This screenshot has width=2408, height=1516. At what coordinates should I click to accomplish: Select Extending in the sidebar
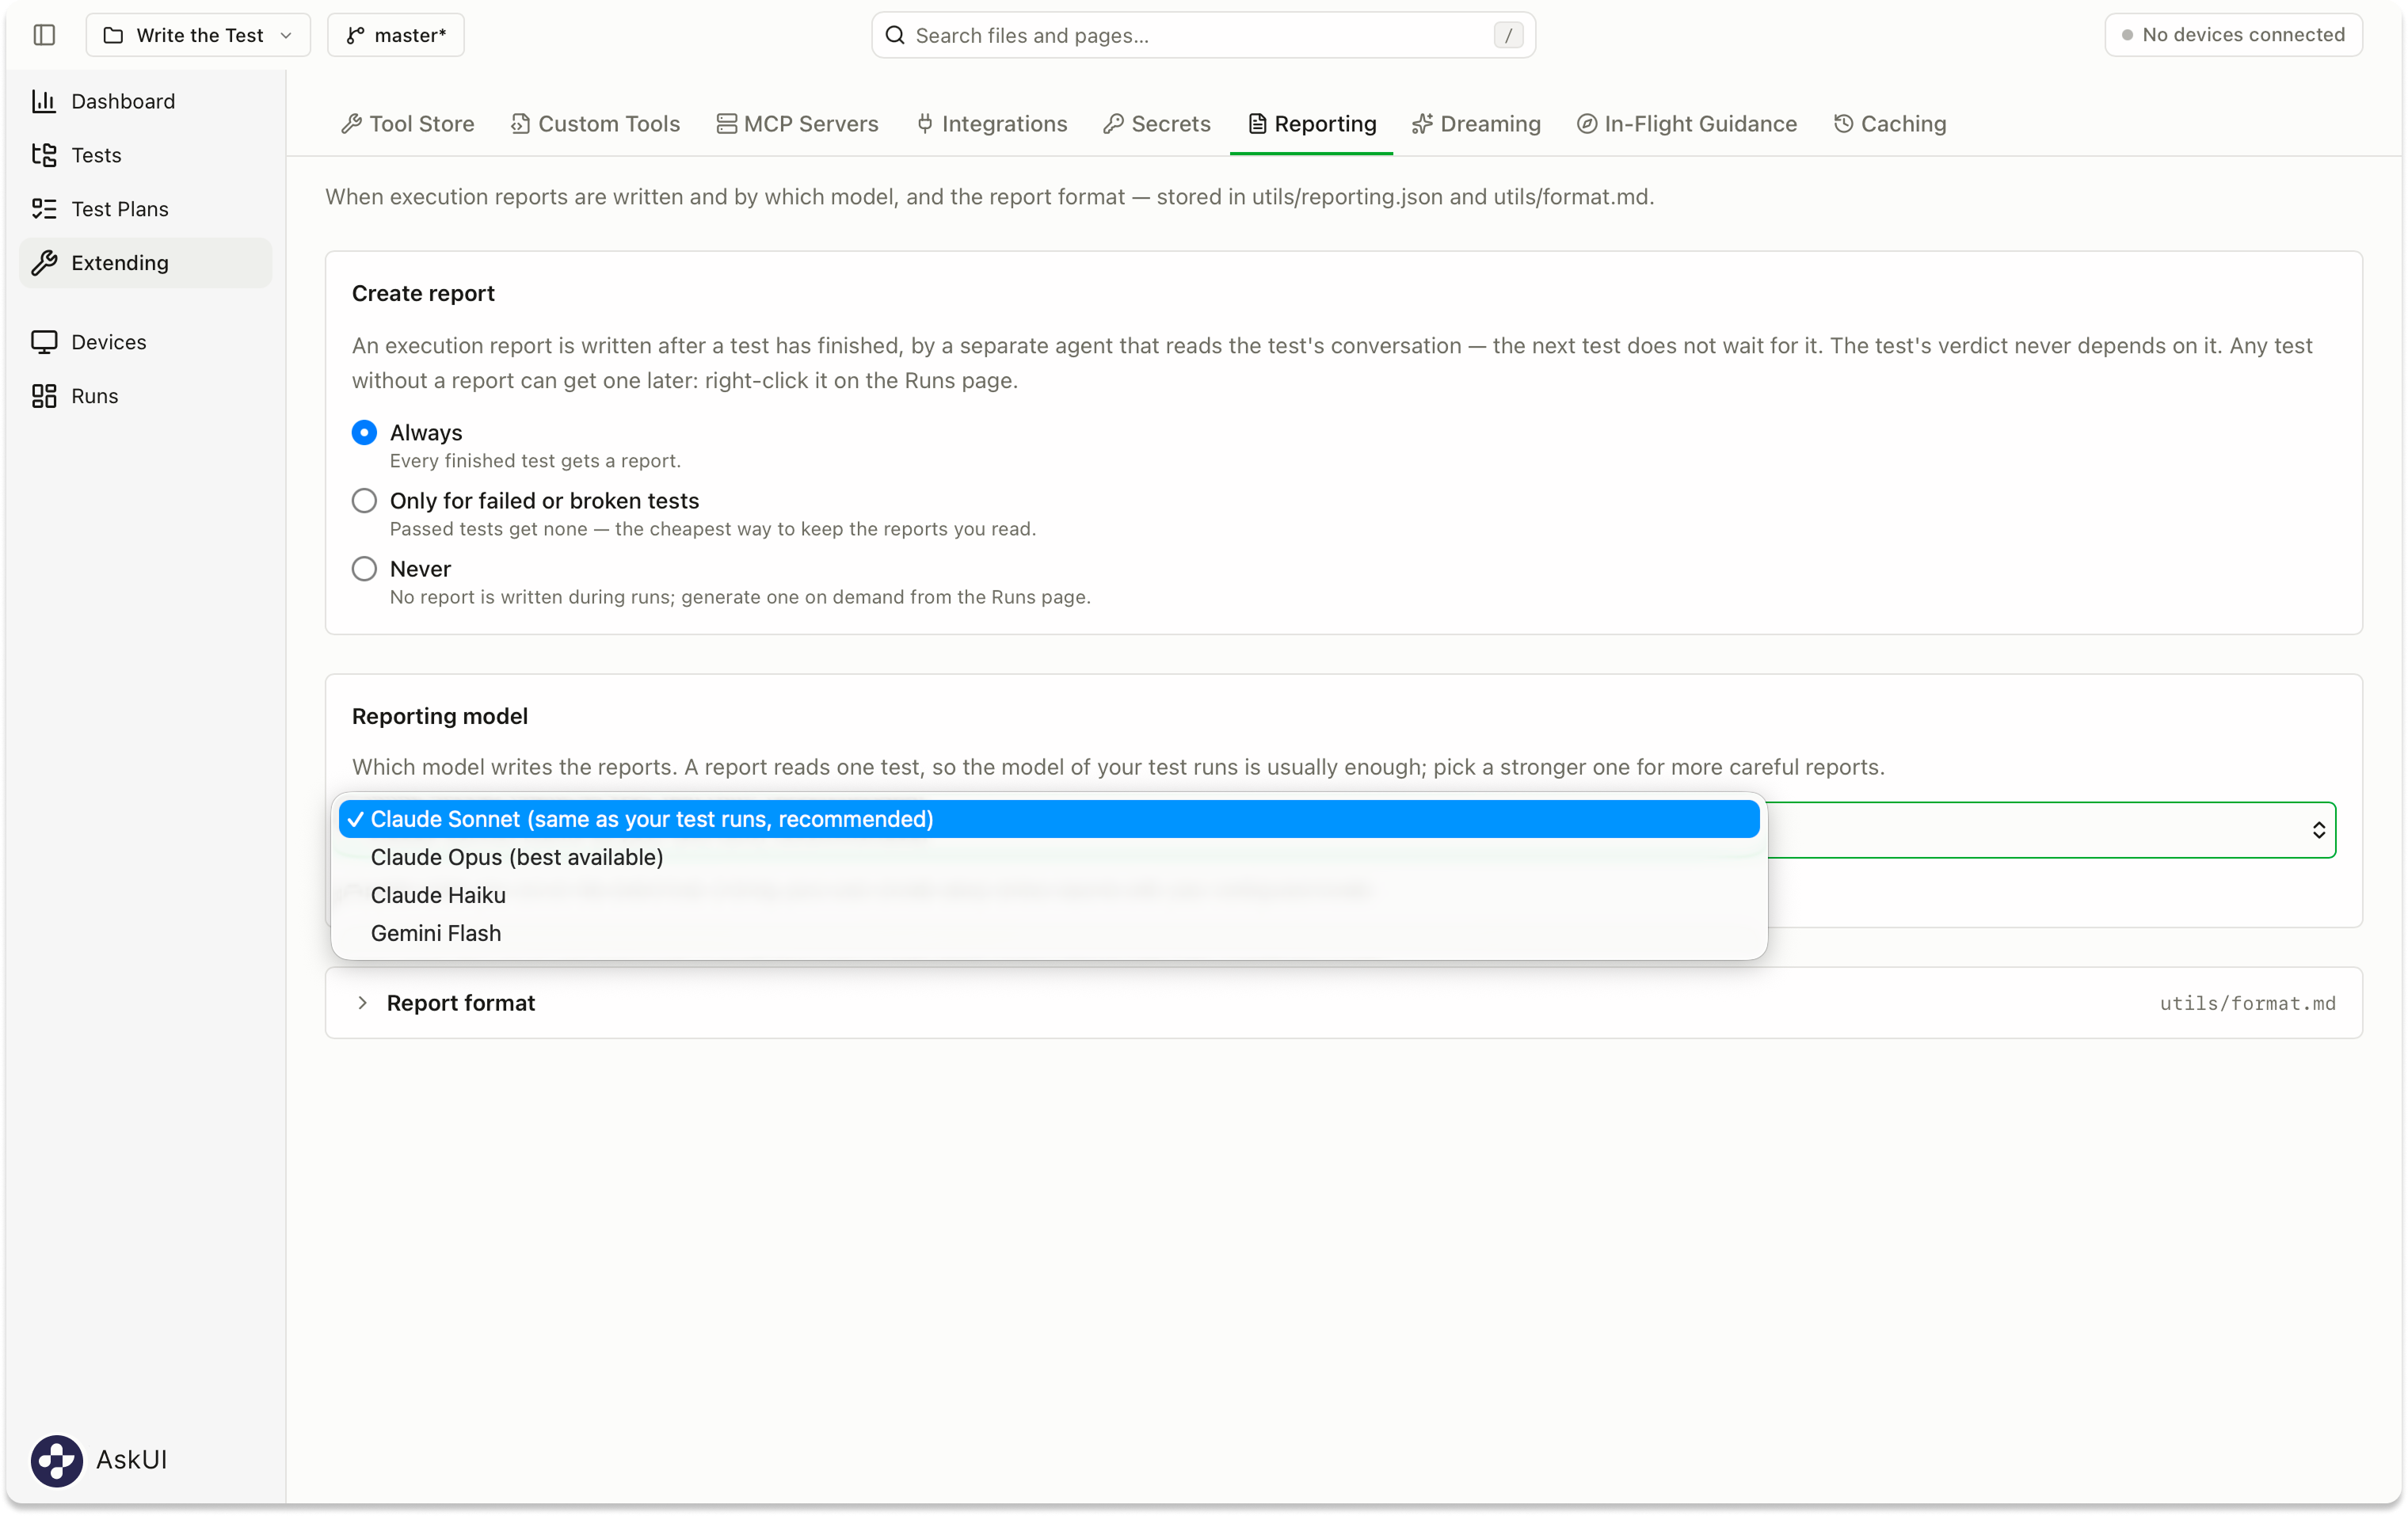[145, 263]
